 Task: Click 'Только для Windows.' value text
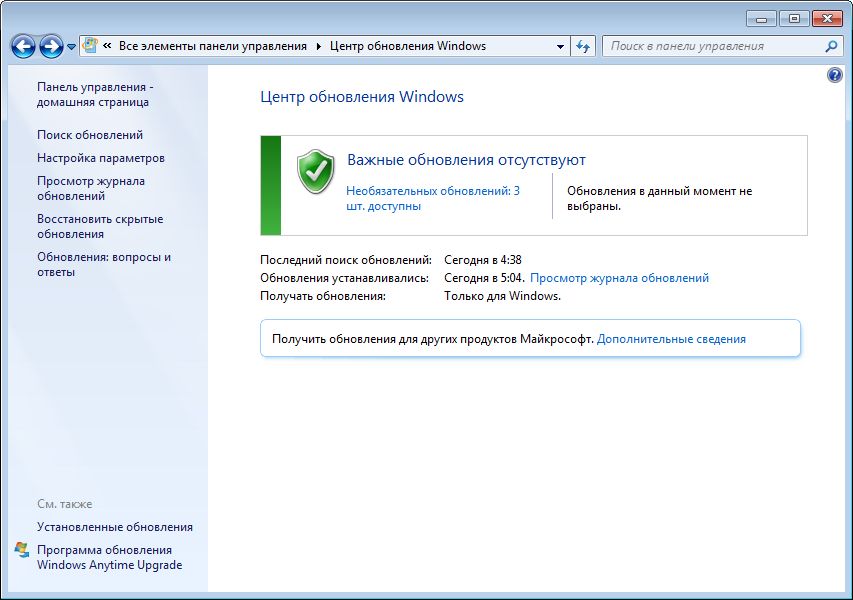coord(502,296)
